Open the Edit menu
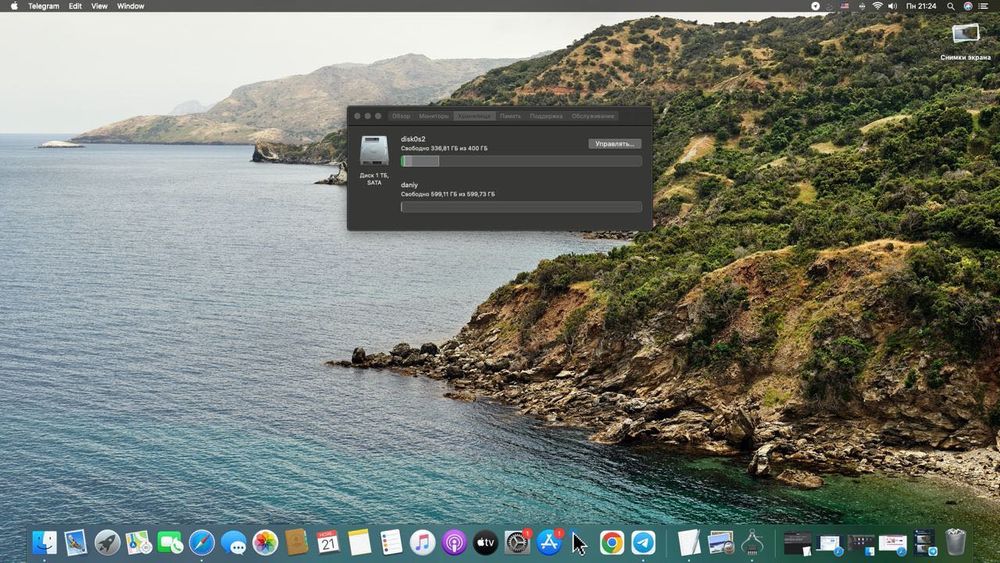The height and width of the screenshot is (563, 1000). pos(75,6)
